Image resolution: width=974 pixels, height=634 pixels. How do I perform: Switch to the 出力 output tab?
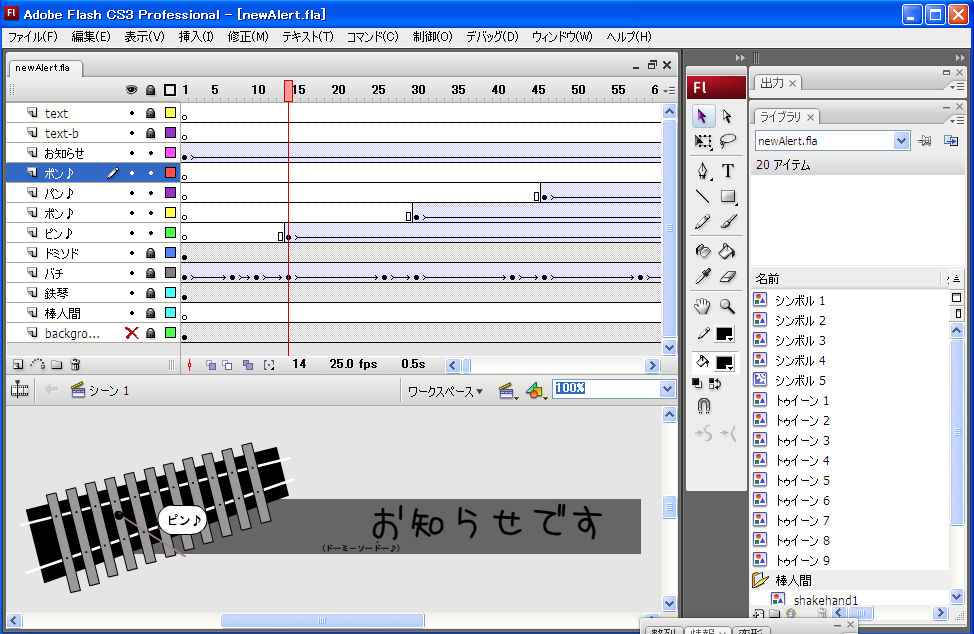click(771, 83)
